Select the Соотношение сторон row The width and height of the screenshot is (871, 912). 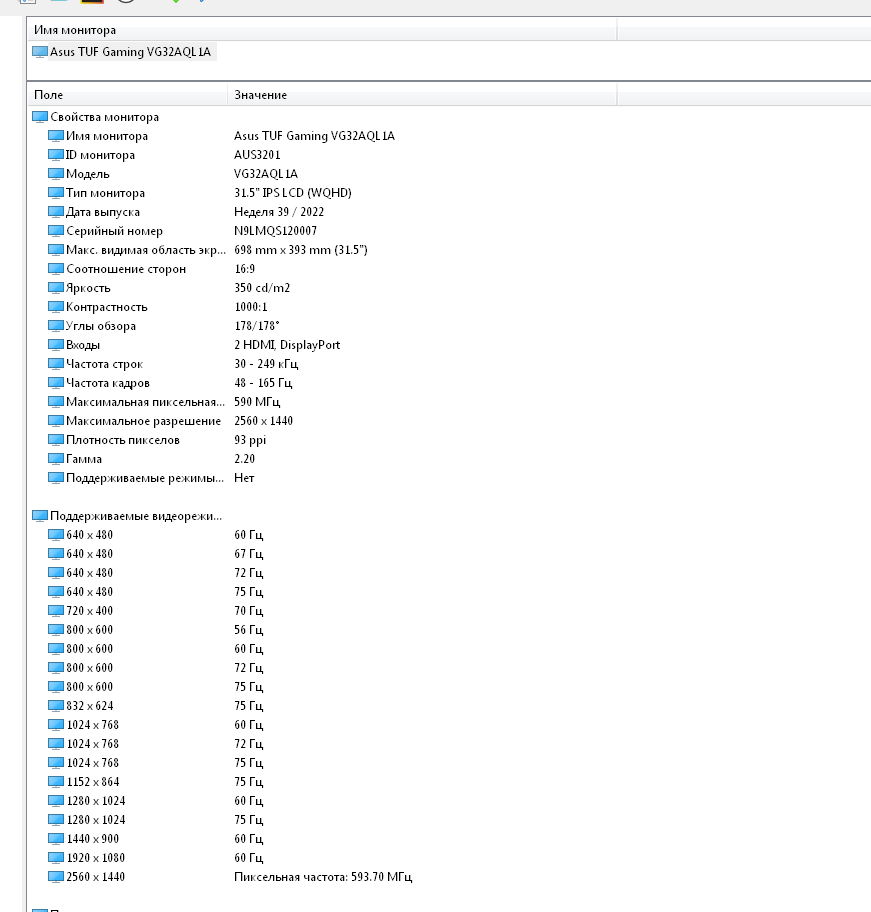click(125, 269)
